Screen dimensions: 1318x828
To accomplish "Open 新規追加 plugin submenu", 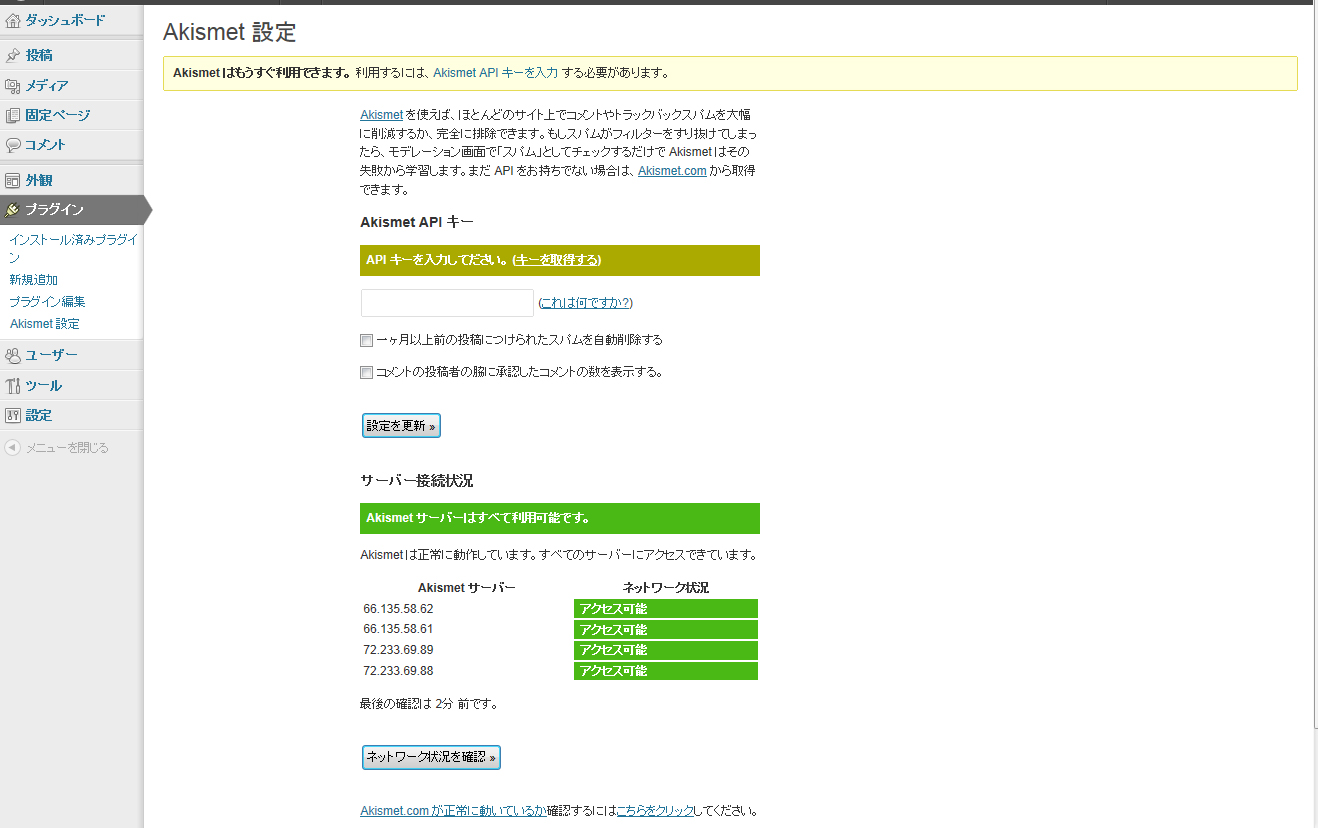I will point(33,280).
